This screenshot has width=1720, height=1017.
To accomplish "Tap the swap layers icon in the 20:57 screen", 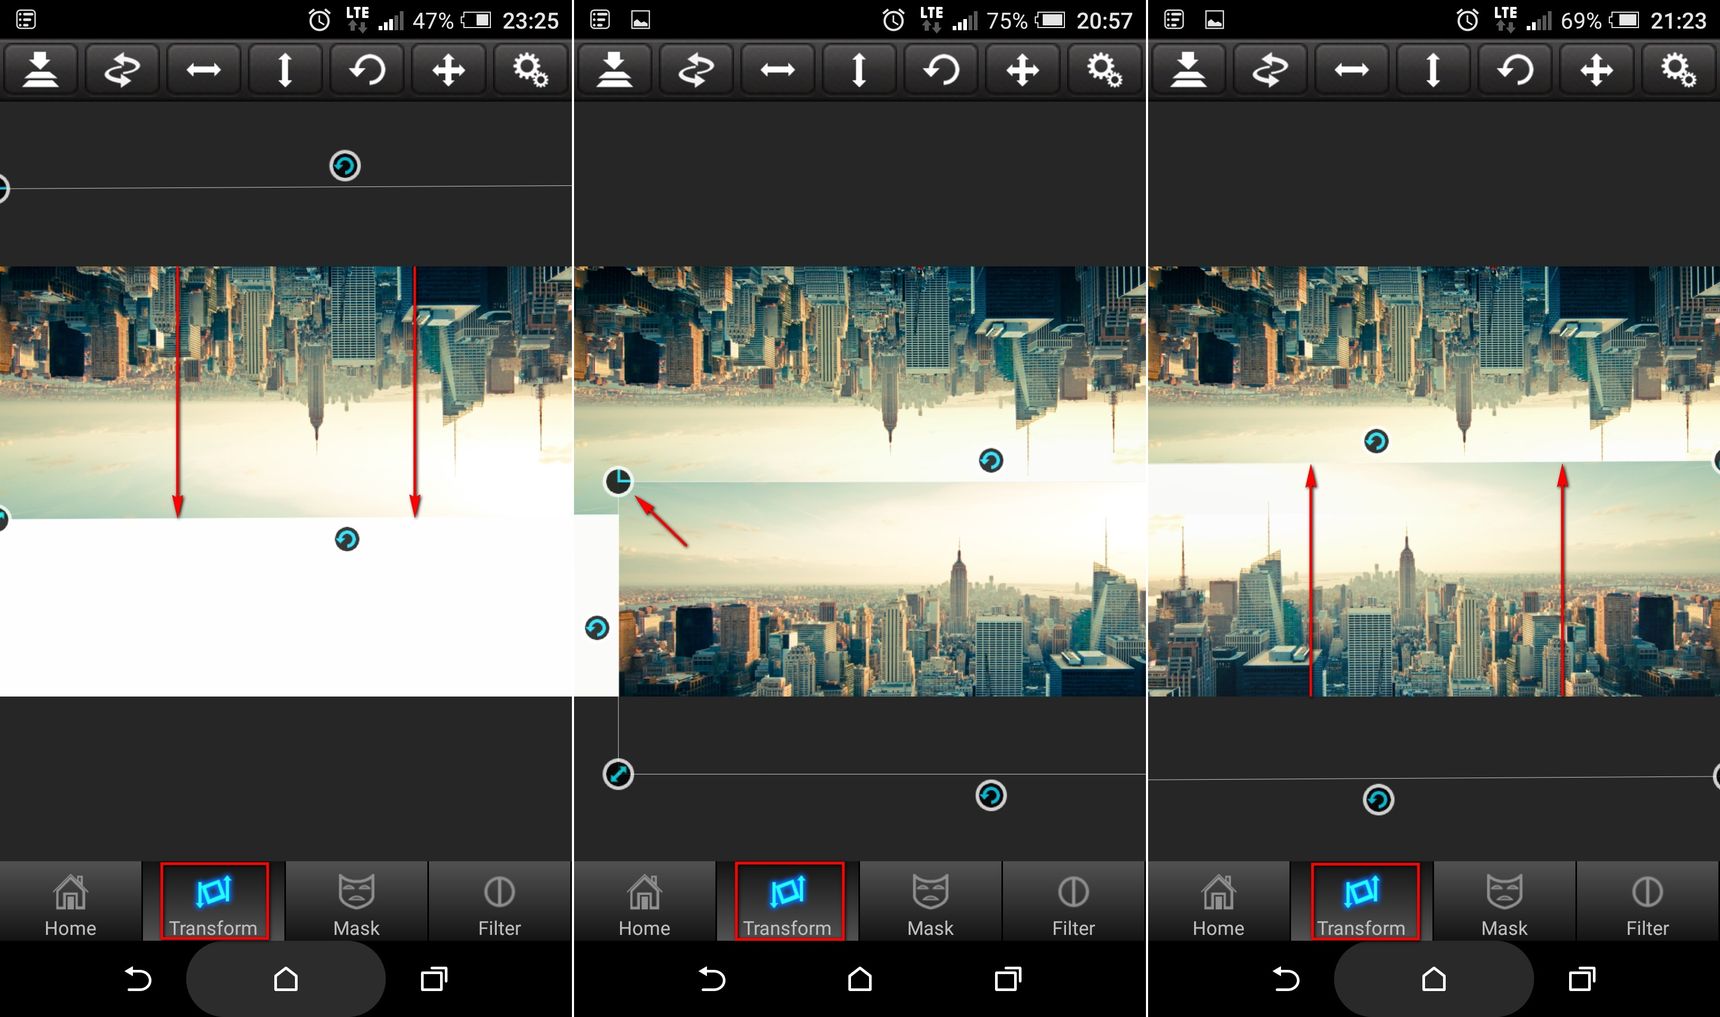I will pos(696,70).
